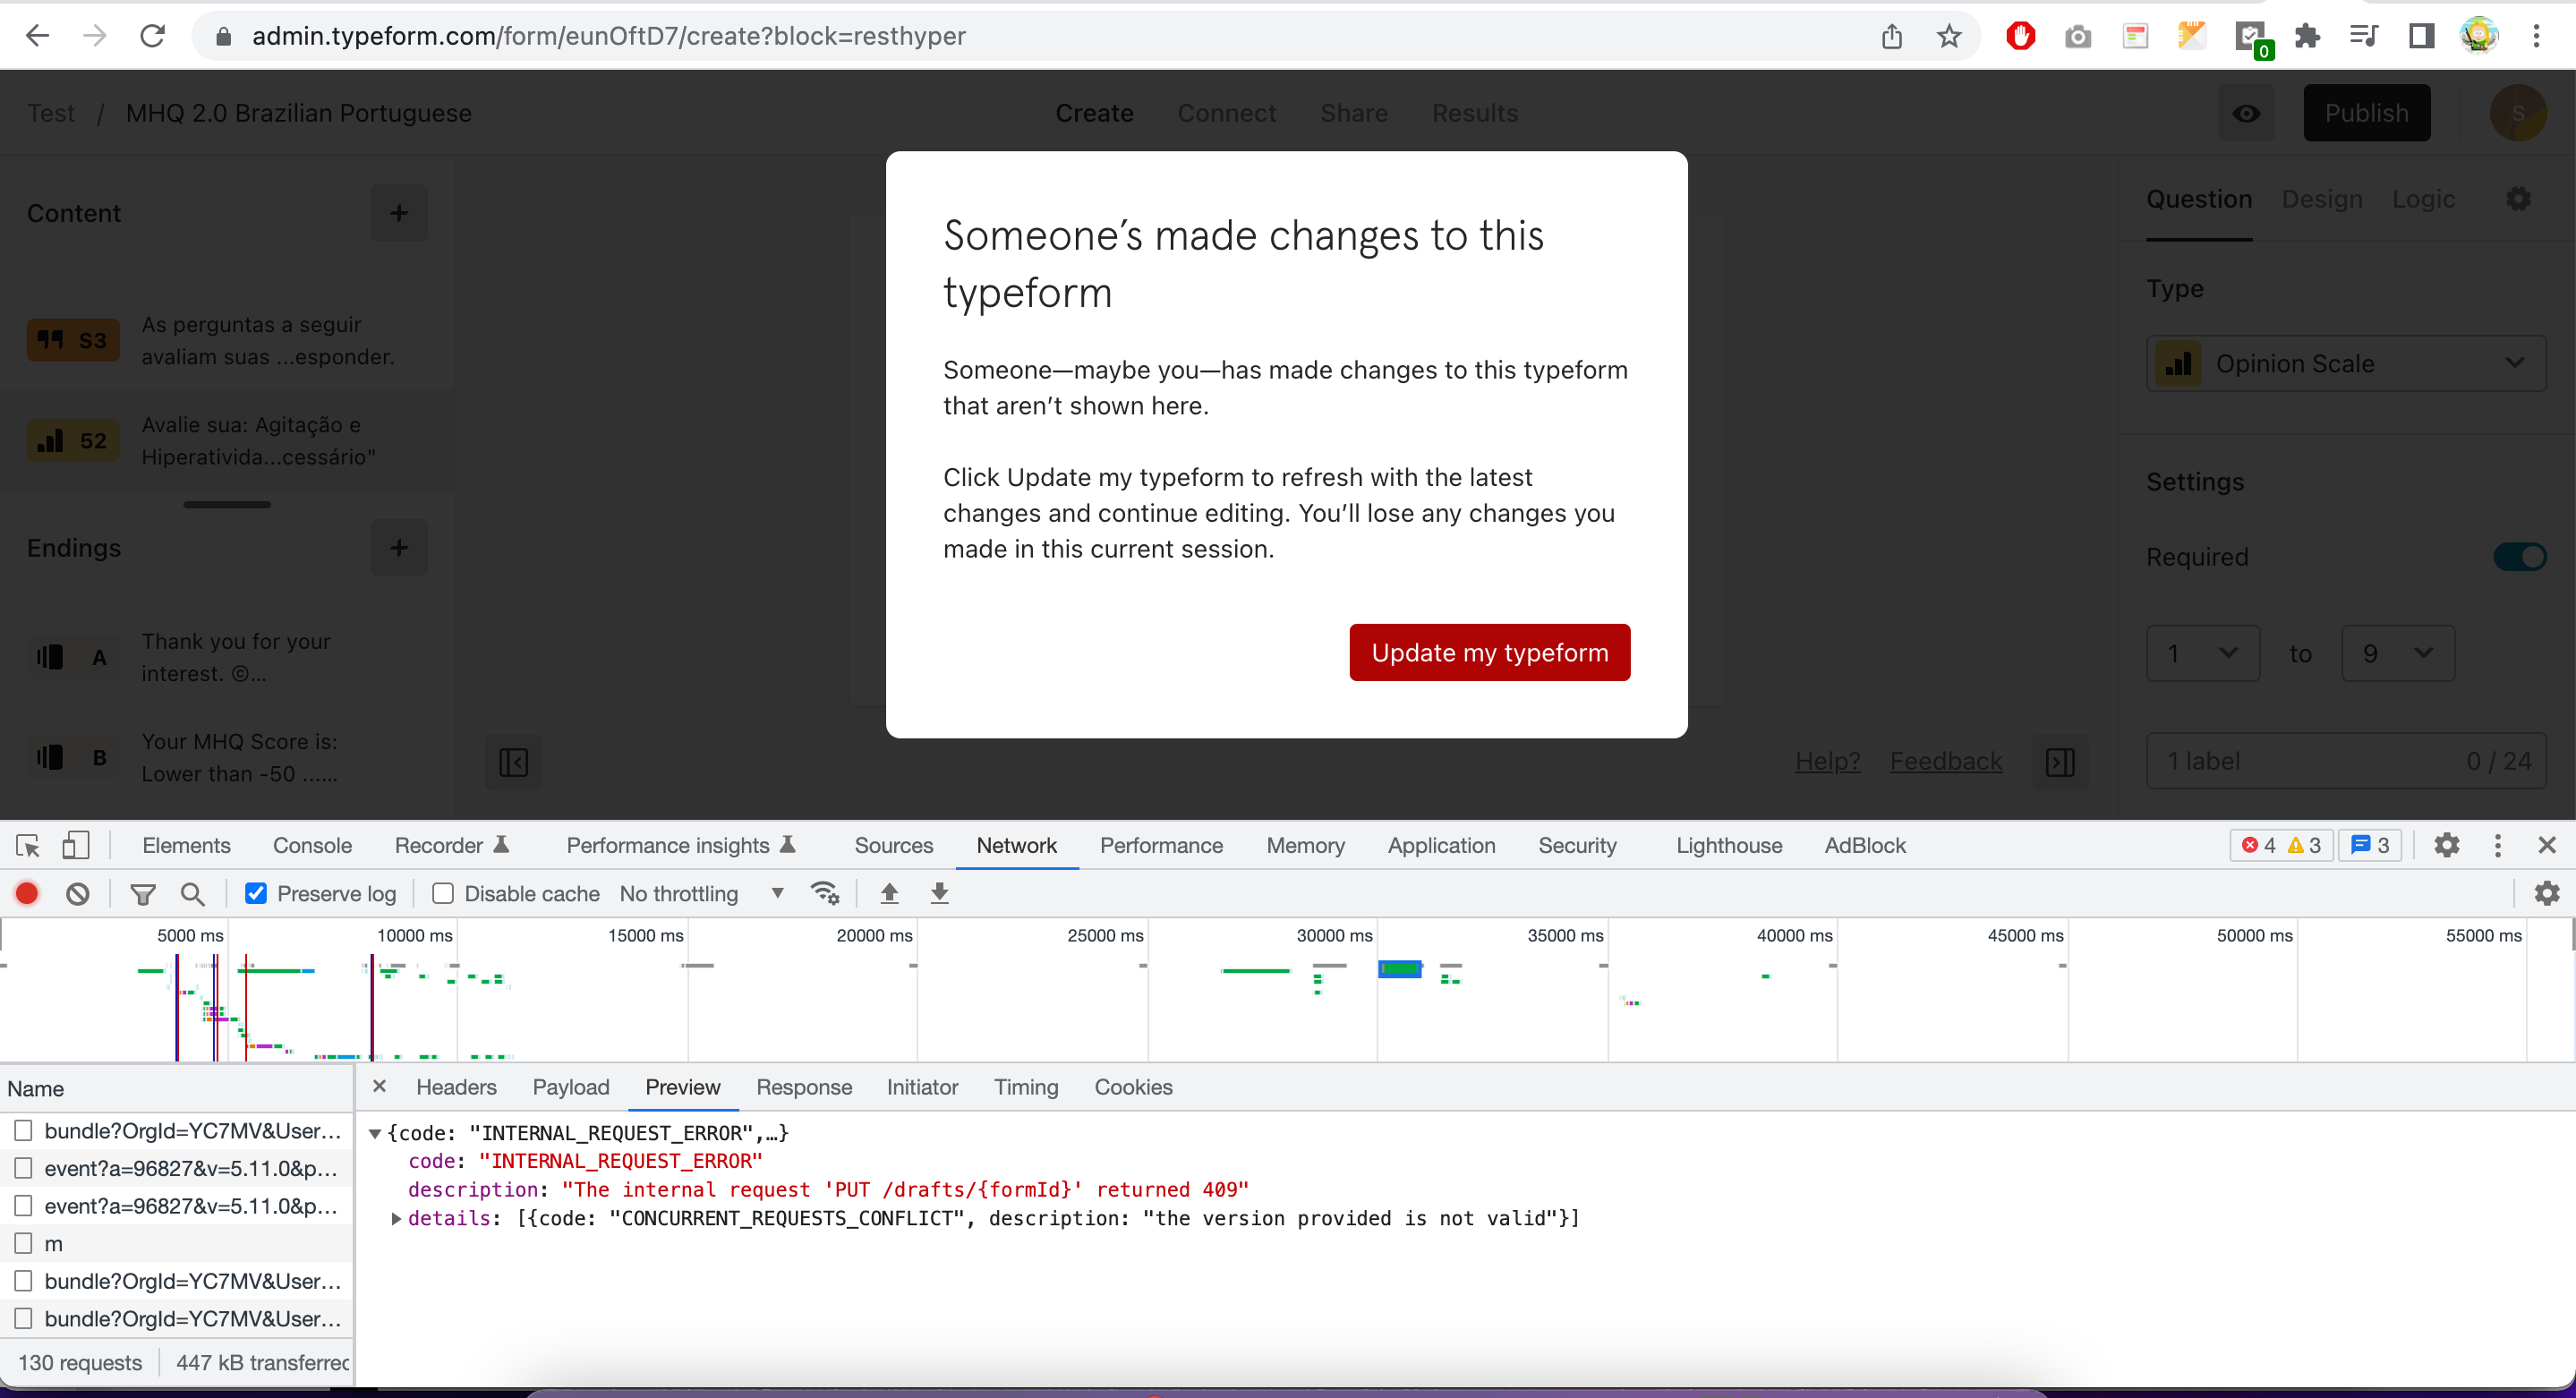This screenshot has height=1398, width=2576.
Task: Open the Help? link
Action: point(1826,762)
